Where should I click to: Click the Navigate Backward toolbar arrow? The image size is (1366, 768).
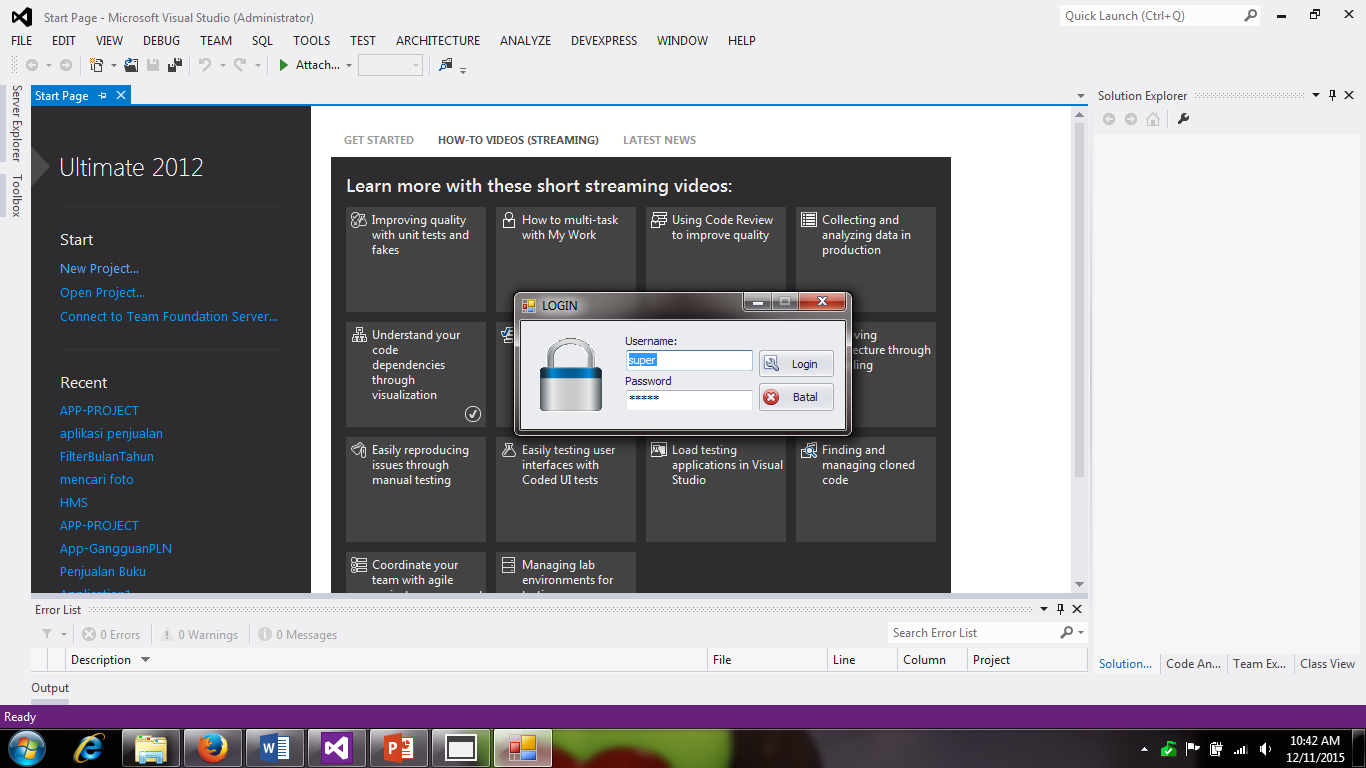[32, 65]
